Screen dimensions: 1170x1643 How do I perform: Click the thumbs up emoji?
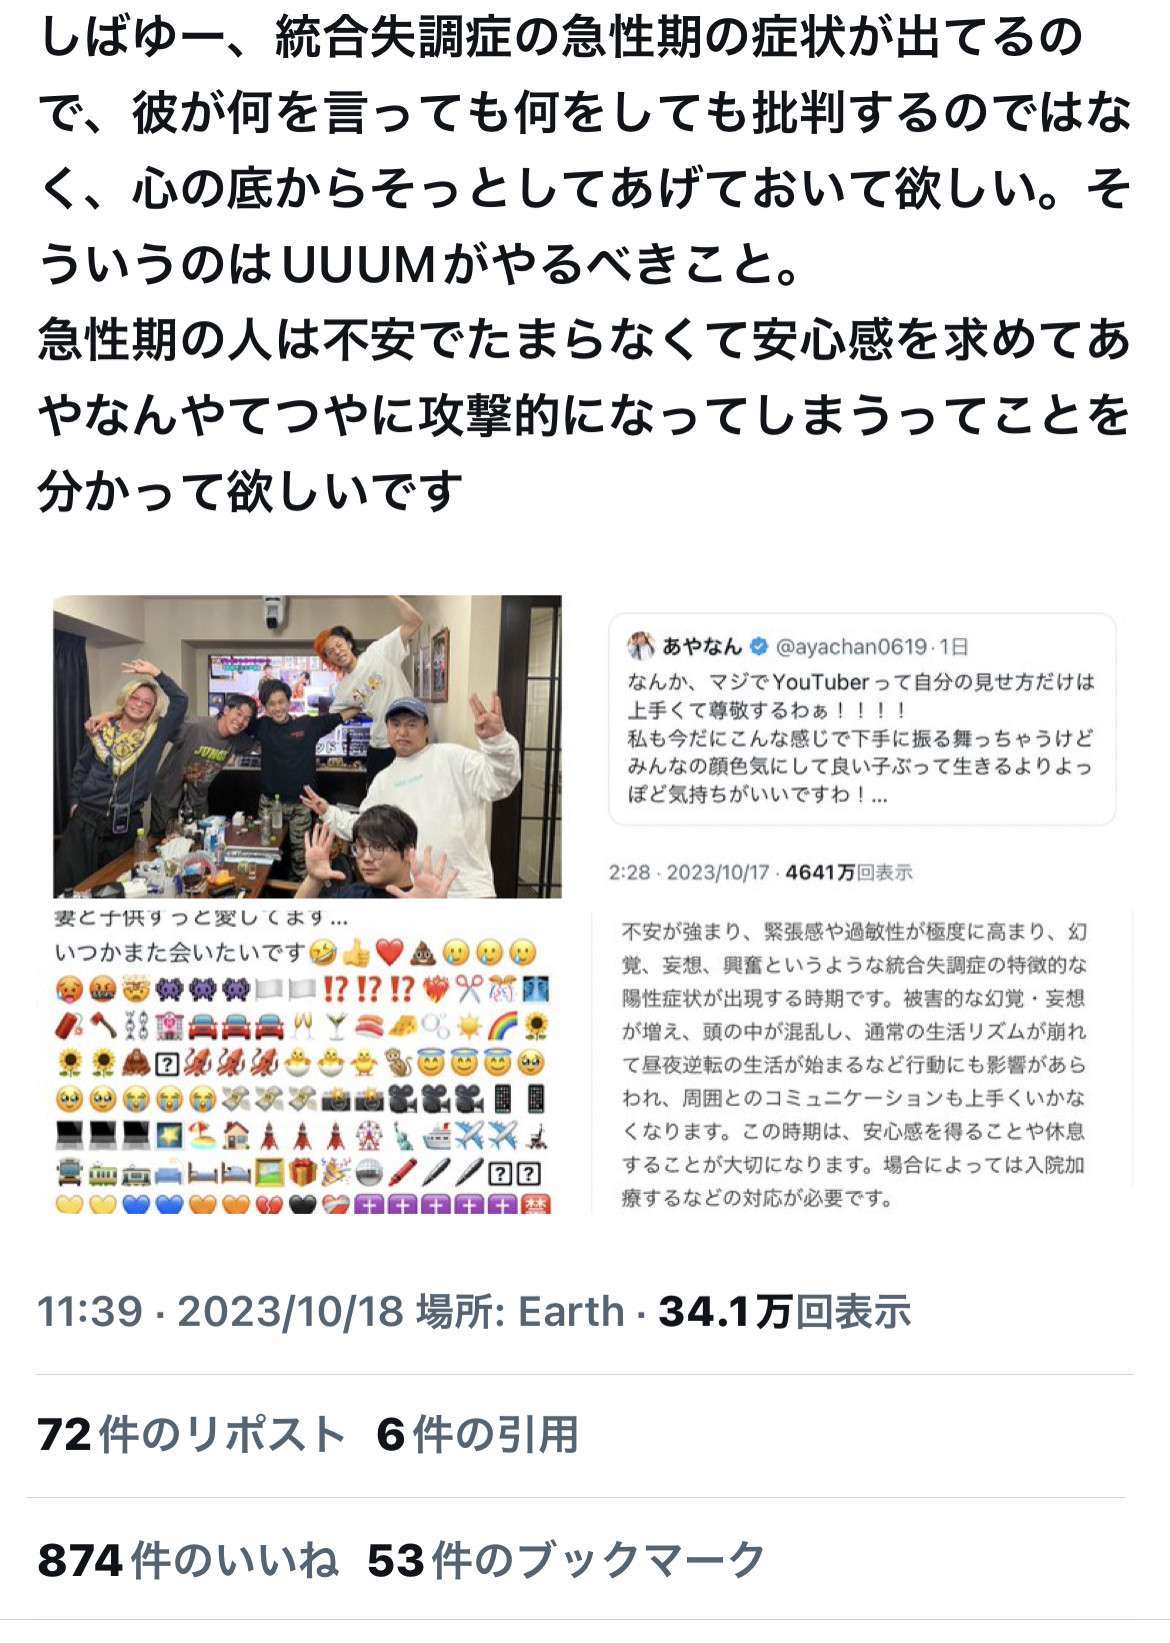[357, 952]
